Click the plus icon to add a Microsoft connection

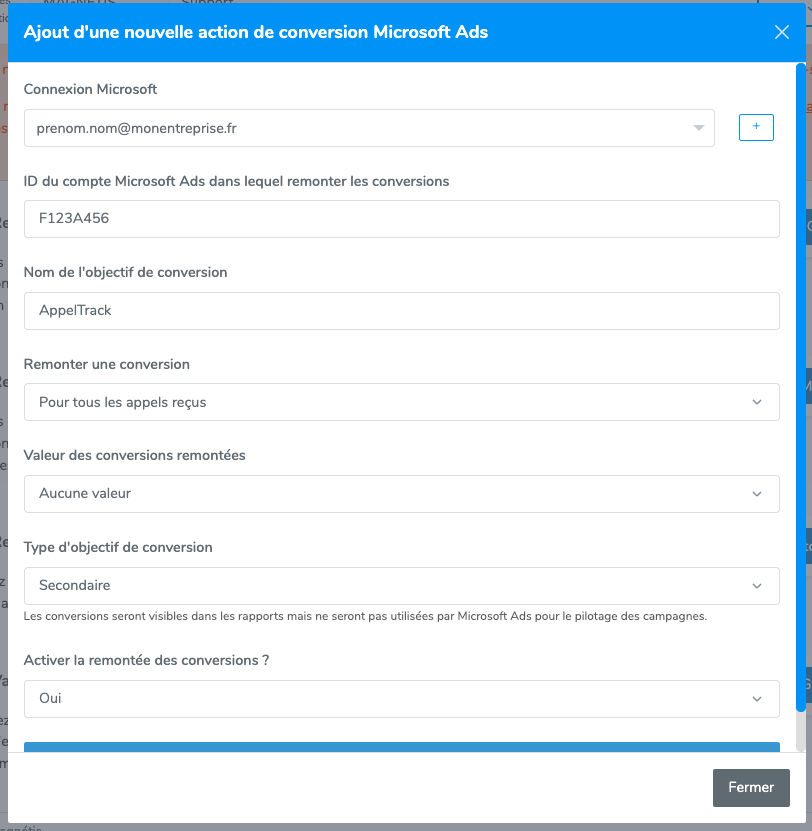pos(756,127)
